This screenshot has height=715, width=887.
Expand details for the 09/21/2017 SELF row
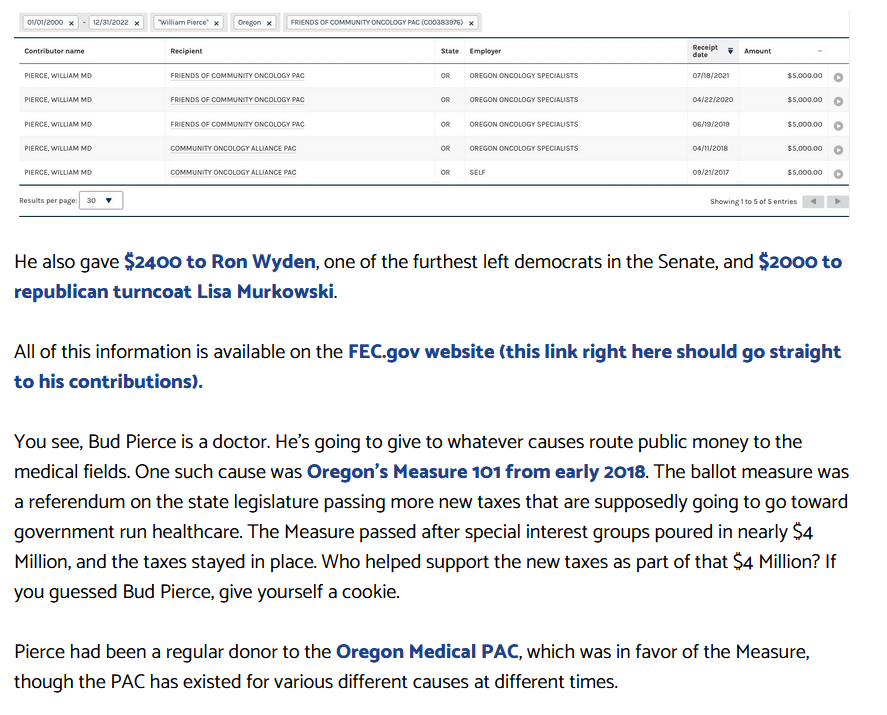838,173
